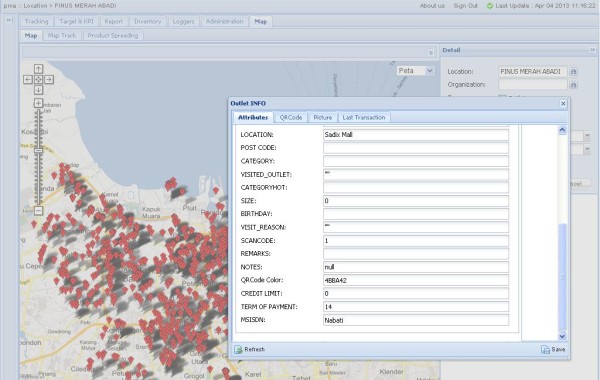The width and height of the screenshot is (600, 380).
Task: Switch to Map Track sub-tab
Action: click(62, 36)
